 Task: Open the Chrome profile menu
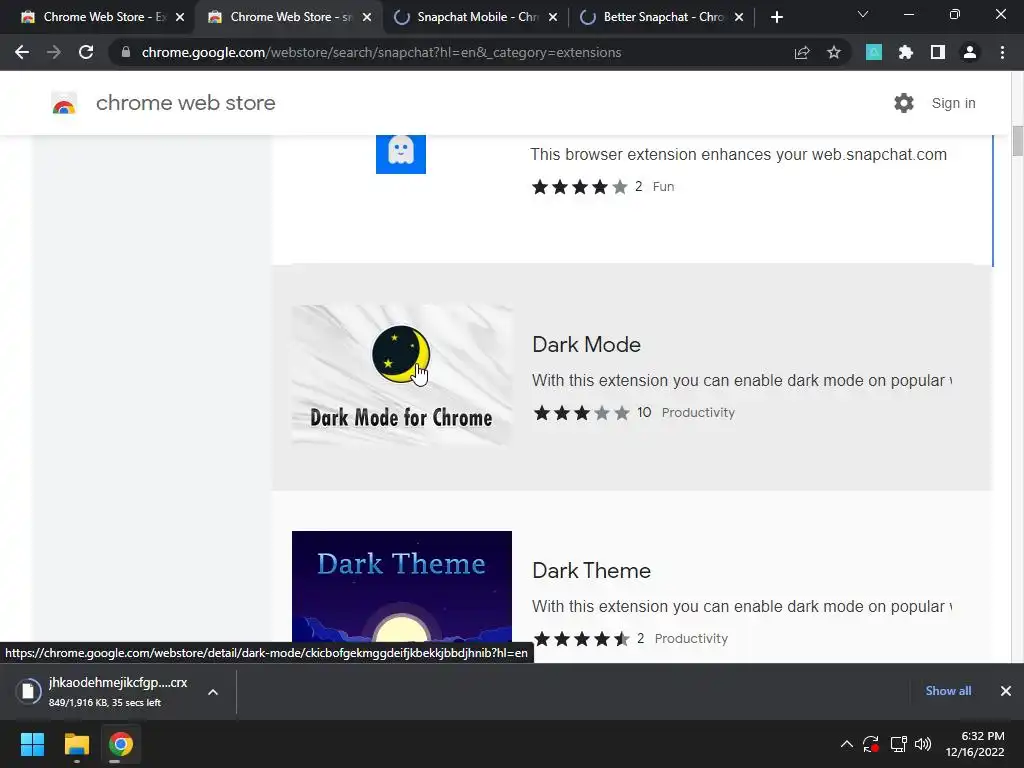point(970,52)
